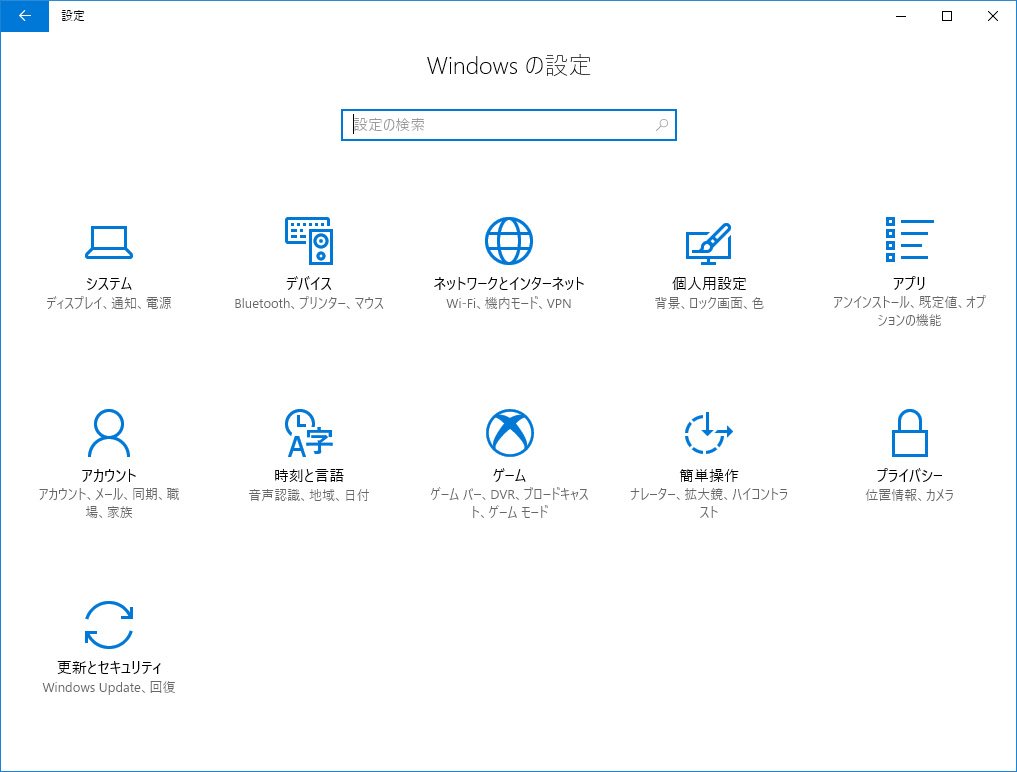1017x772 pixels.
Task: Go back with the arrow button
Action: [x=25, y=16]
